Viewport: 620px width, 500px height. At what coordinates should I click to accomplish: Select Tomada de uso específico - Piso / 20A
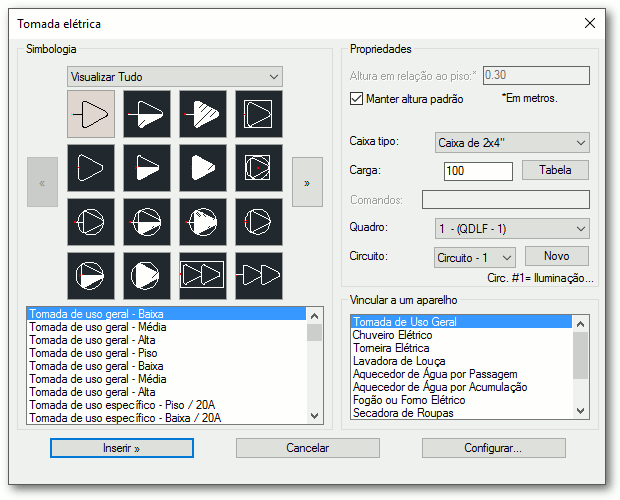[x=166, y=405]
